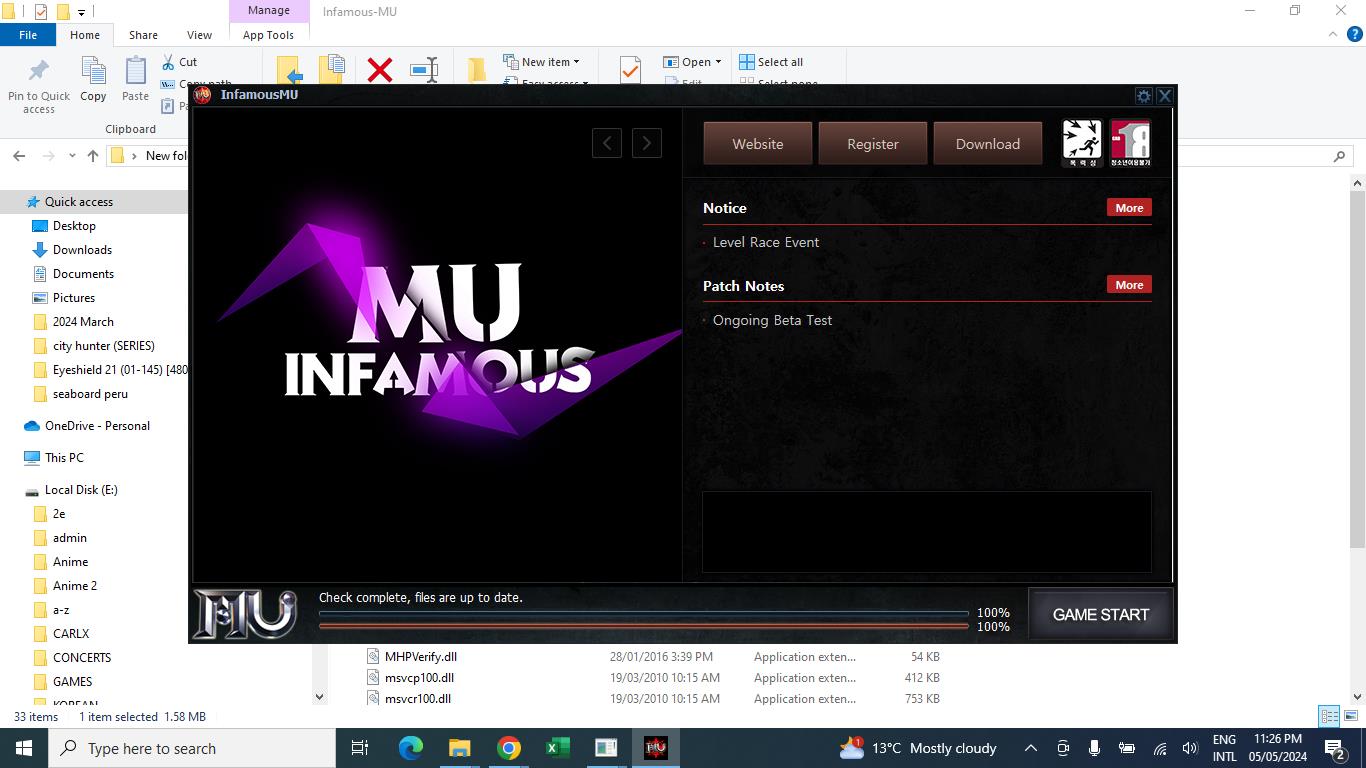1366x768 pixels.
Task: Open the Website button in launcher
Action: pyautogui.click(x=758, y=144)
